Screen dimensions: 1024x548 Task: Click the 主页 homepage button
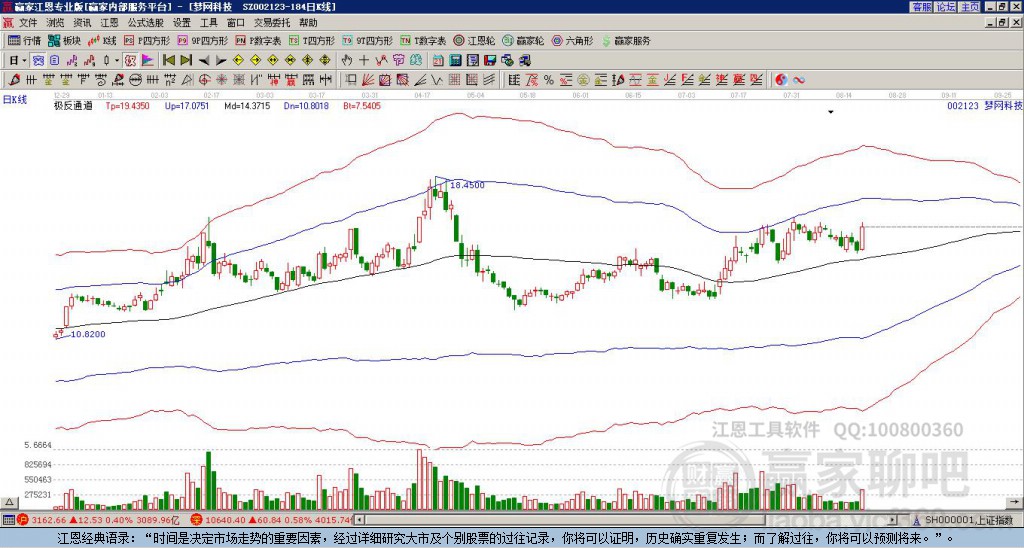[x=970, y=7]
